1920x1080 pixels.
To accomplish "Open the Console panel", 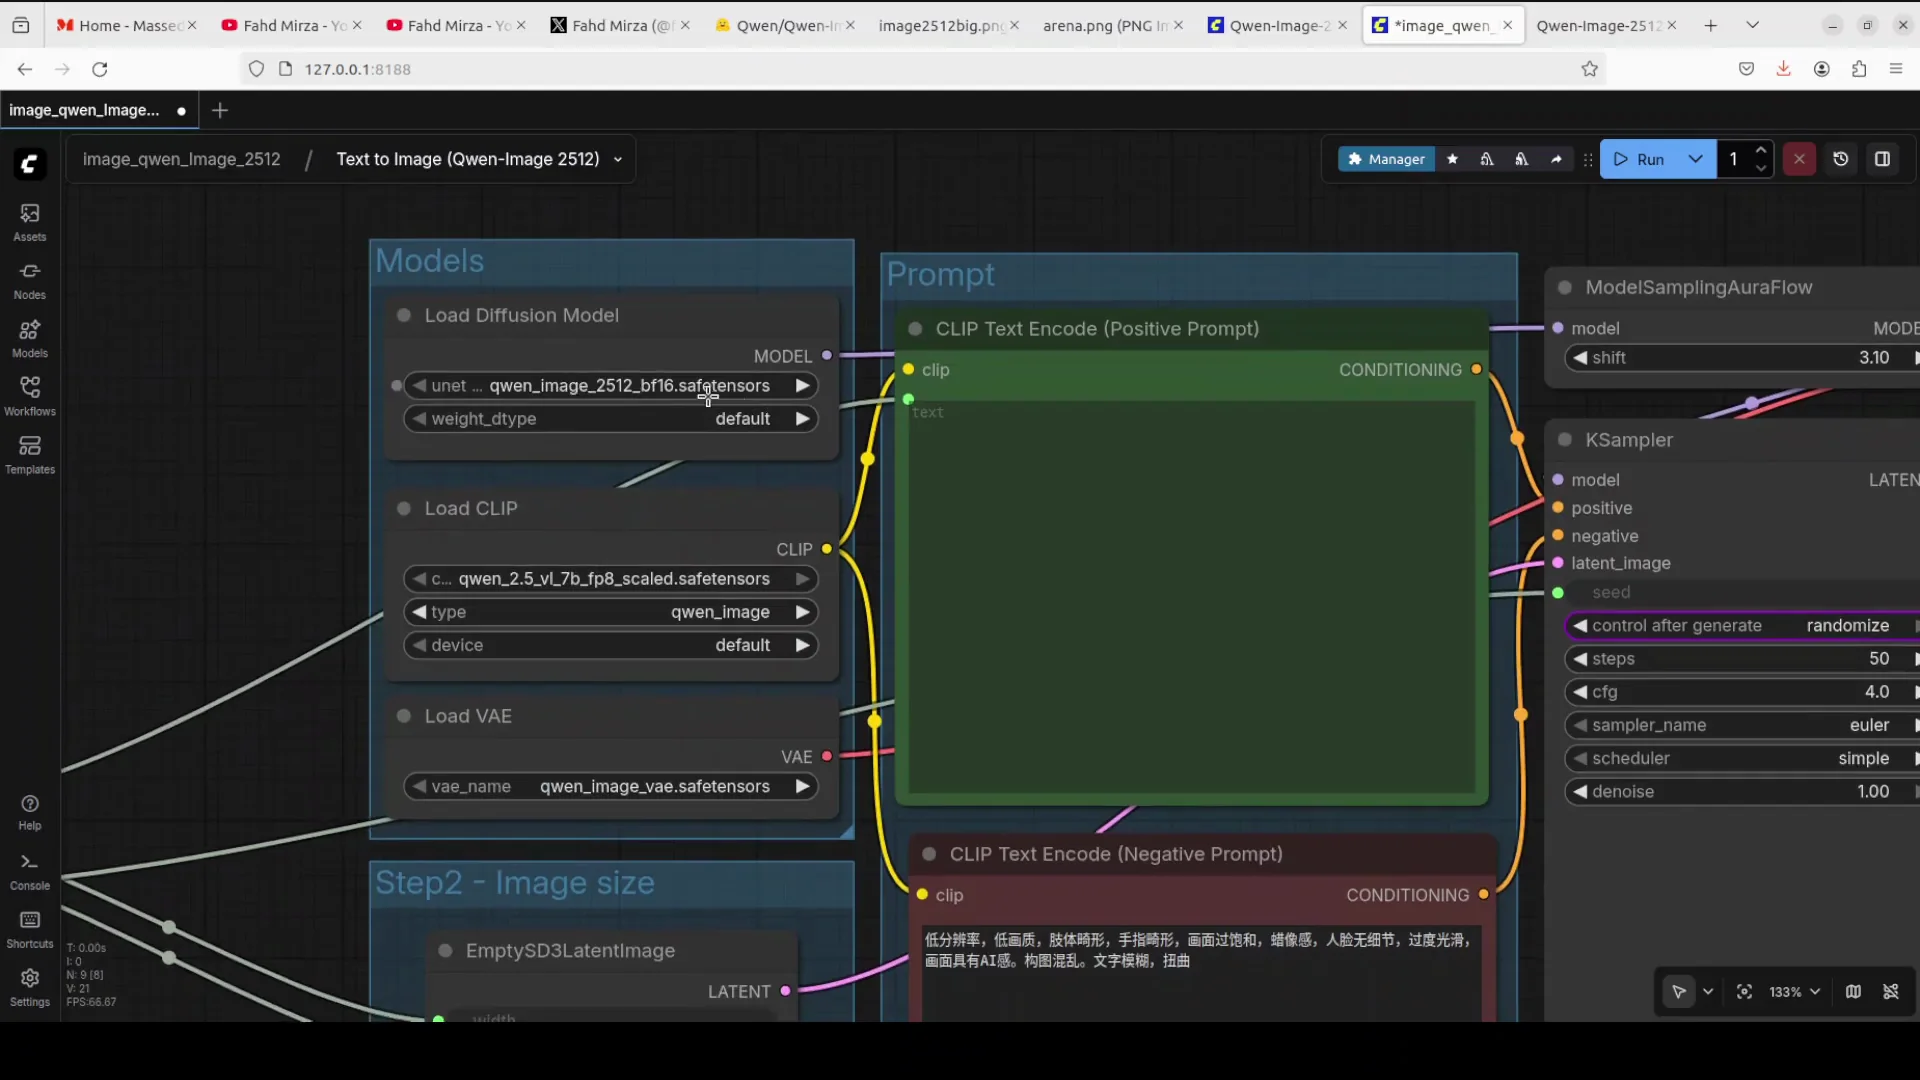I will tap(29, 870).
